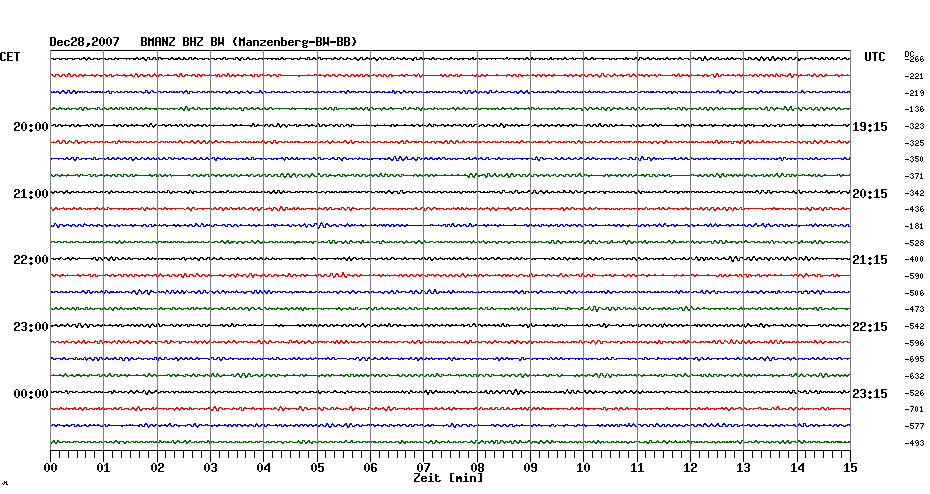
Task: Click minute tick label 05
Action: point(317,468)
